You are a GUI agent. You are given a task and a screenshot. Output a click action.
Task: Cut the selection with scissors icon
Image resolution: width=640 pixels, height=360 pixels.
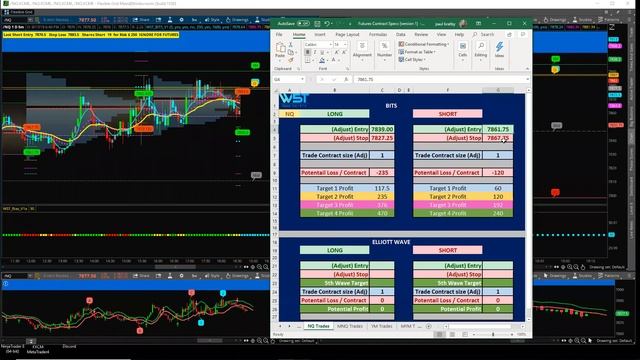click(291, 44)
